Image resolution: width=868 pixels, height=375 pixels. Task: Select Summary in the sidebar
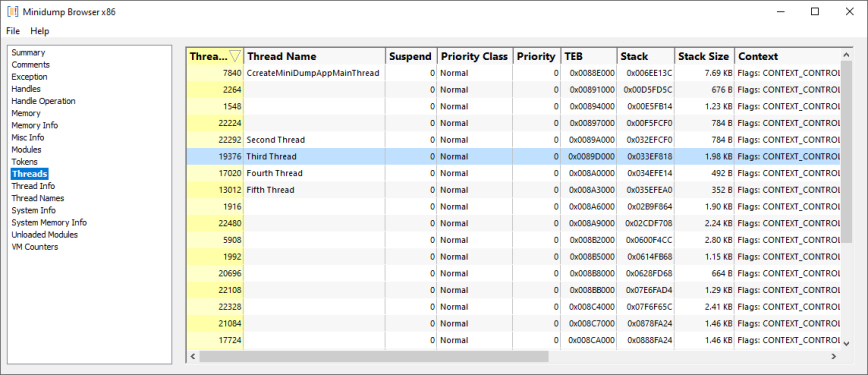pos(28,53)
